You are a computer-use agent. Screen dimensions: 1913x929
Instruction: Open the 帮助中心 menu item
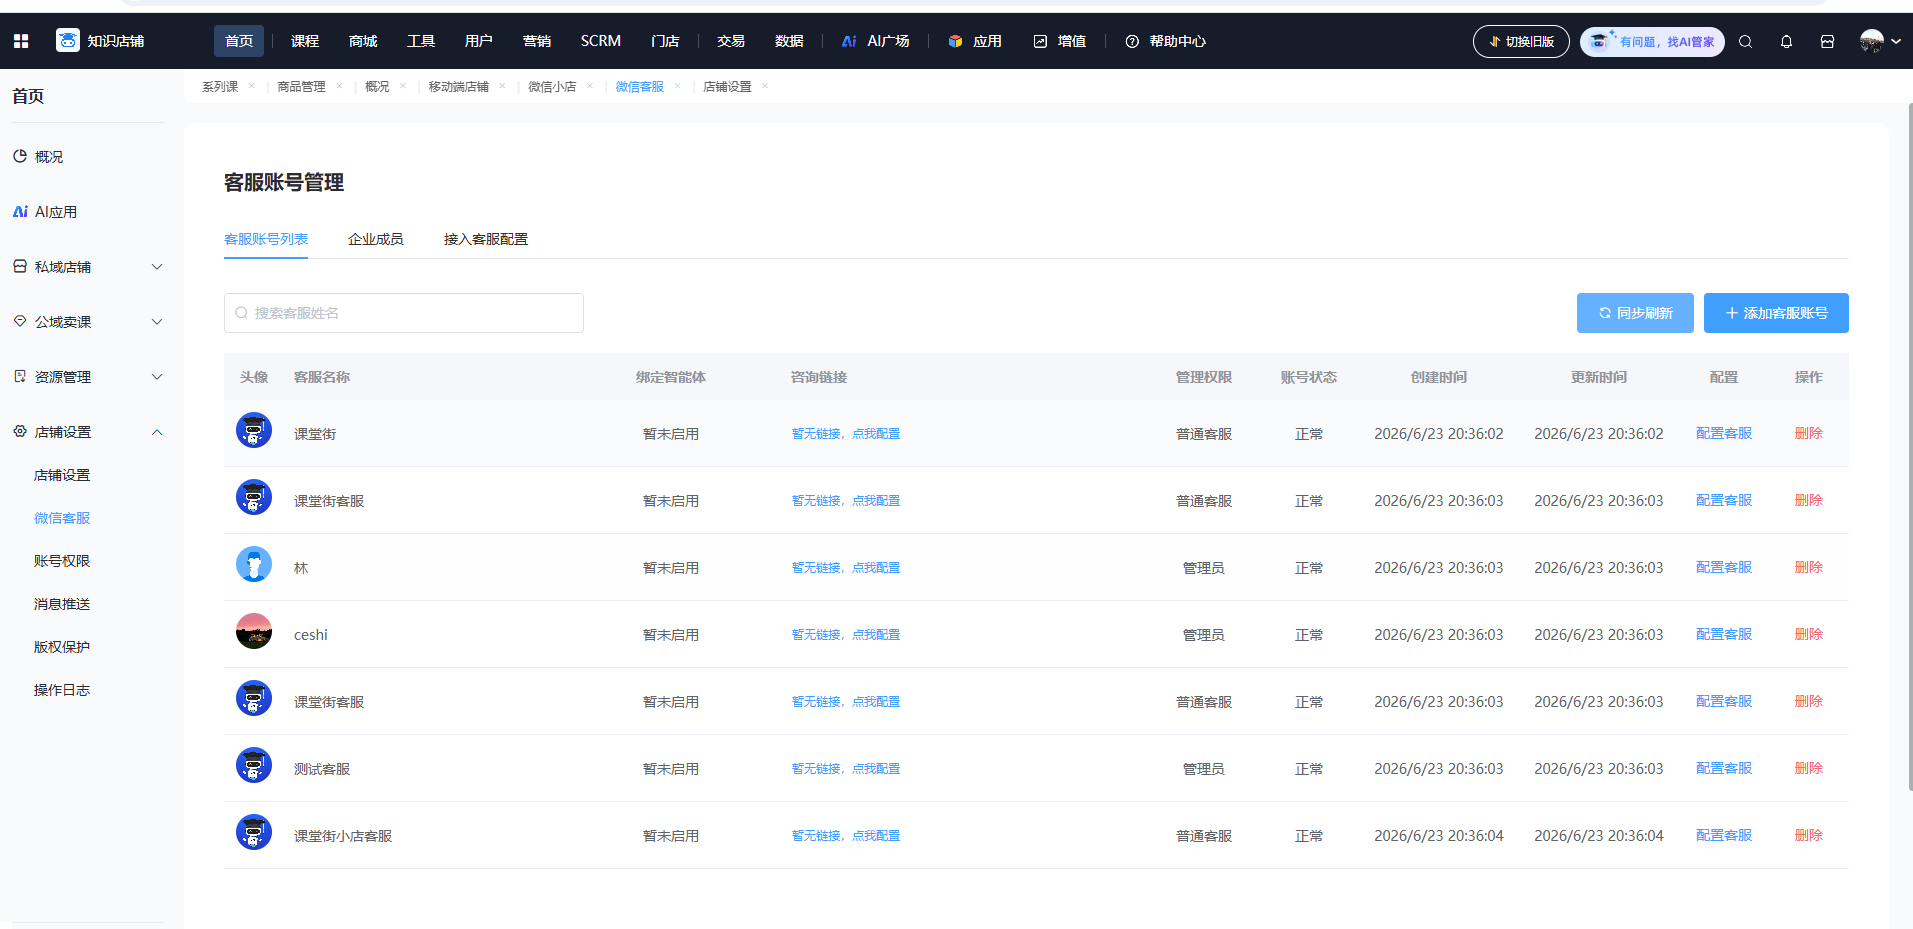click(x=1166, y=41)
